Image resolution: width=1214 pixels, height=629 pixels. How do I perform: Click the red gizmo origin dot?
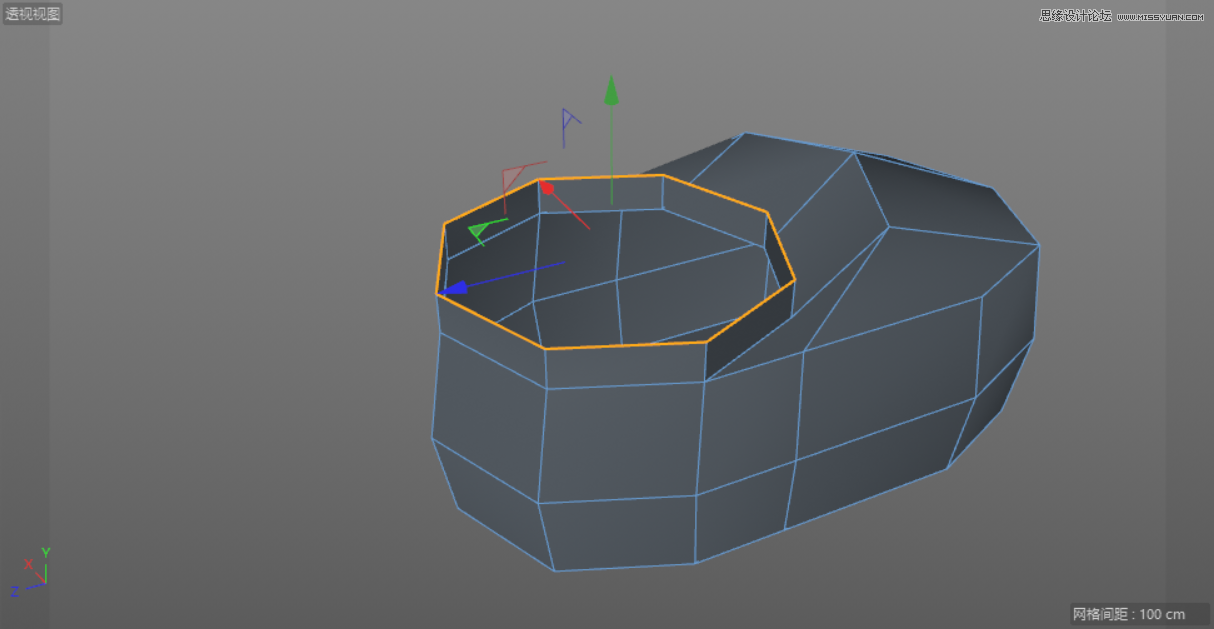[547, 185]
